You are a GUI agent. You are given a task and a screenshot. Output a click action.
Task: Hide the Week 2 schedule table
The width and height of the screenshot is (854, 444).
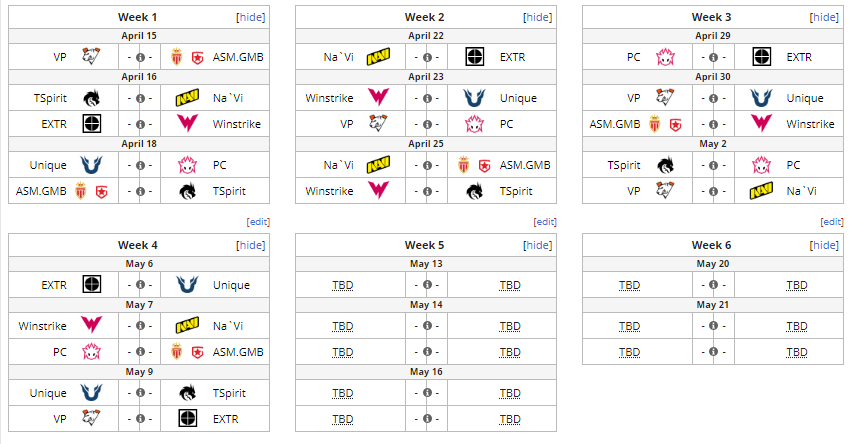tap(538, 17)
